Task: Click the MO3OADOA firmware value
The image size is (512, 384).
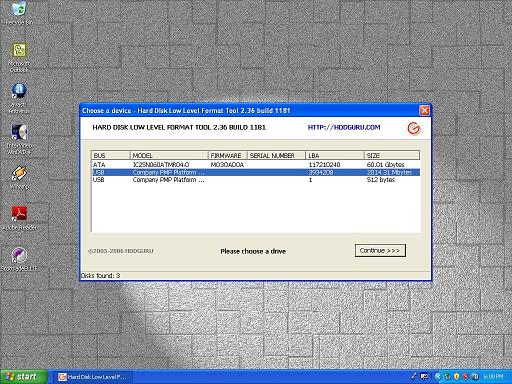Action: pos(227,165)
